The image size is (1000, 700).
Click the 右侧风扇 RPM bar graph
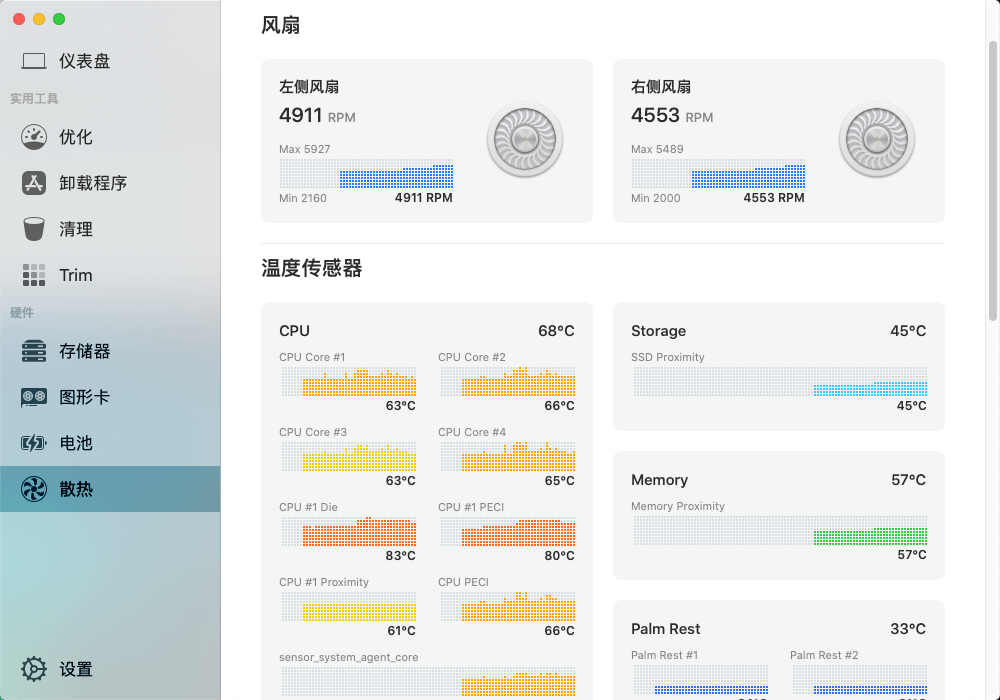click(x=718, y=174)
